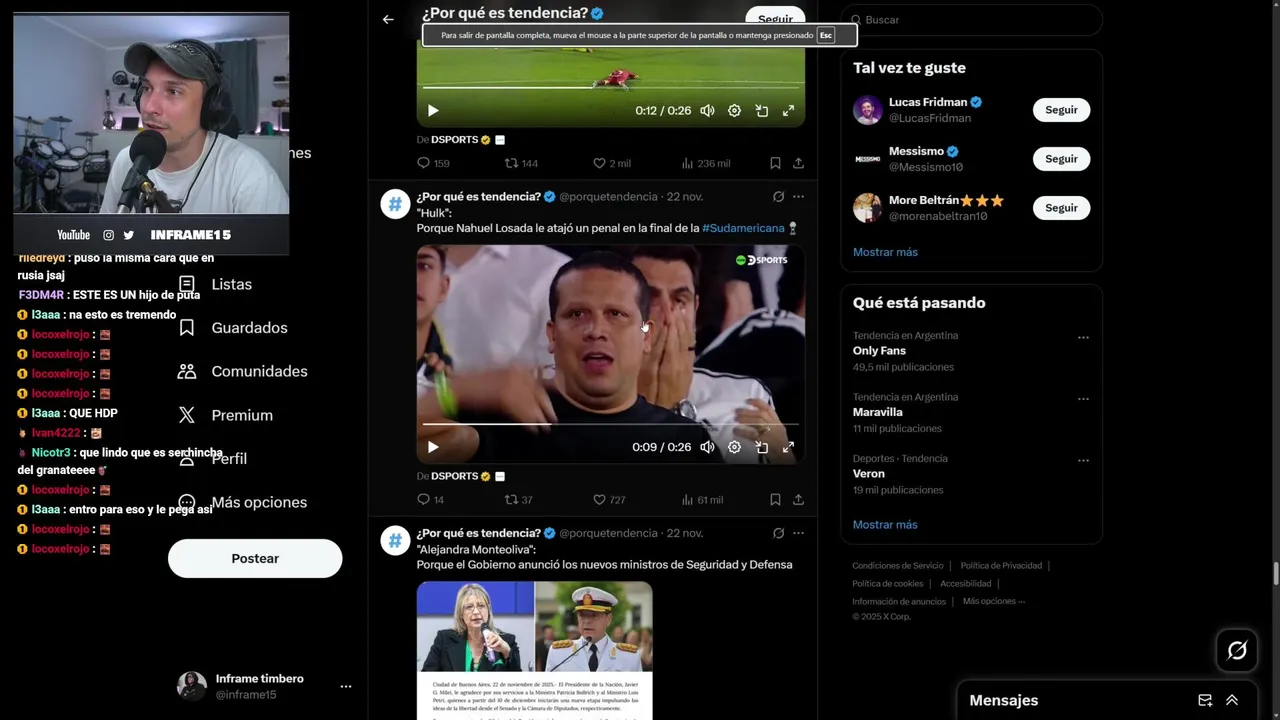Open Política de Privacidad link
Screen dimensions: 1280x720
point(1001,566)
